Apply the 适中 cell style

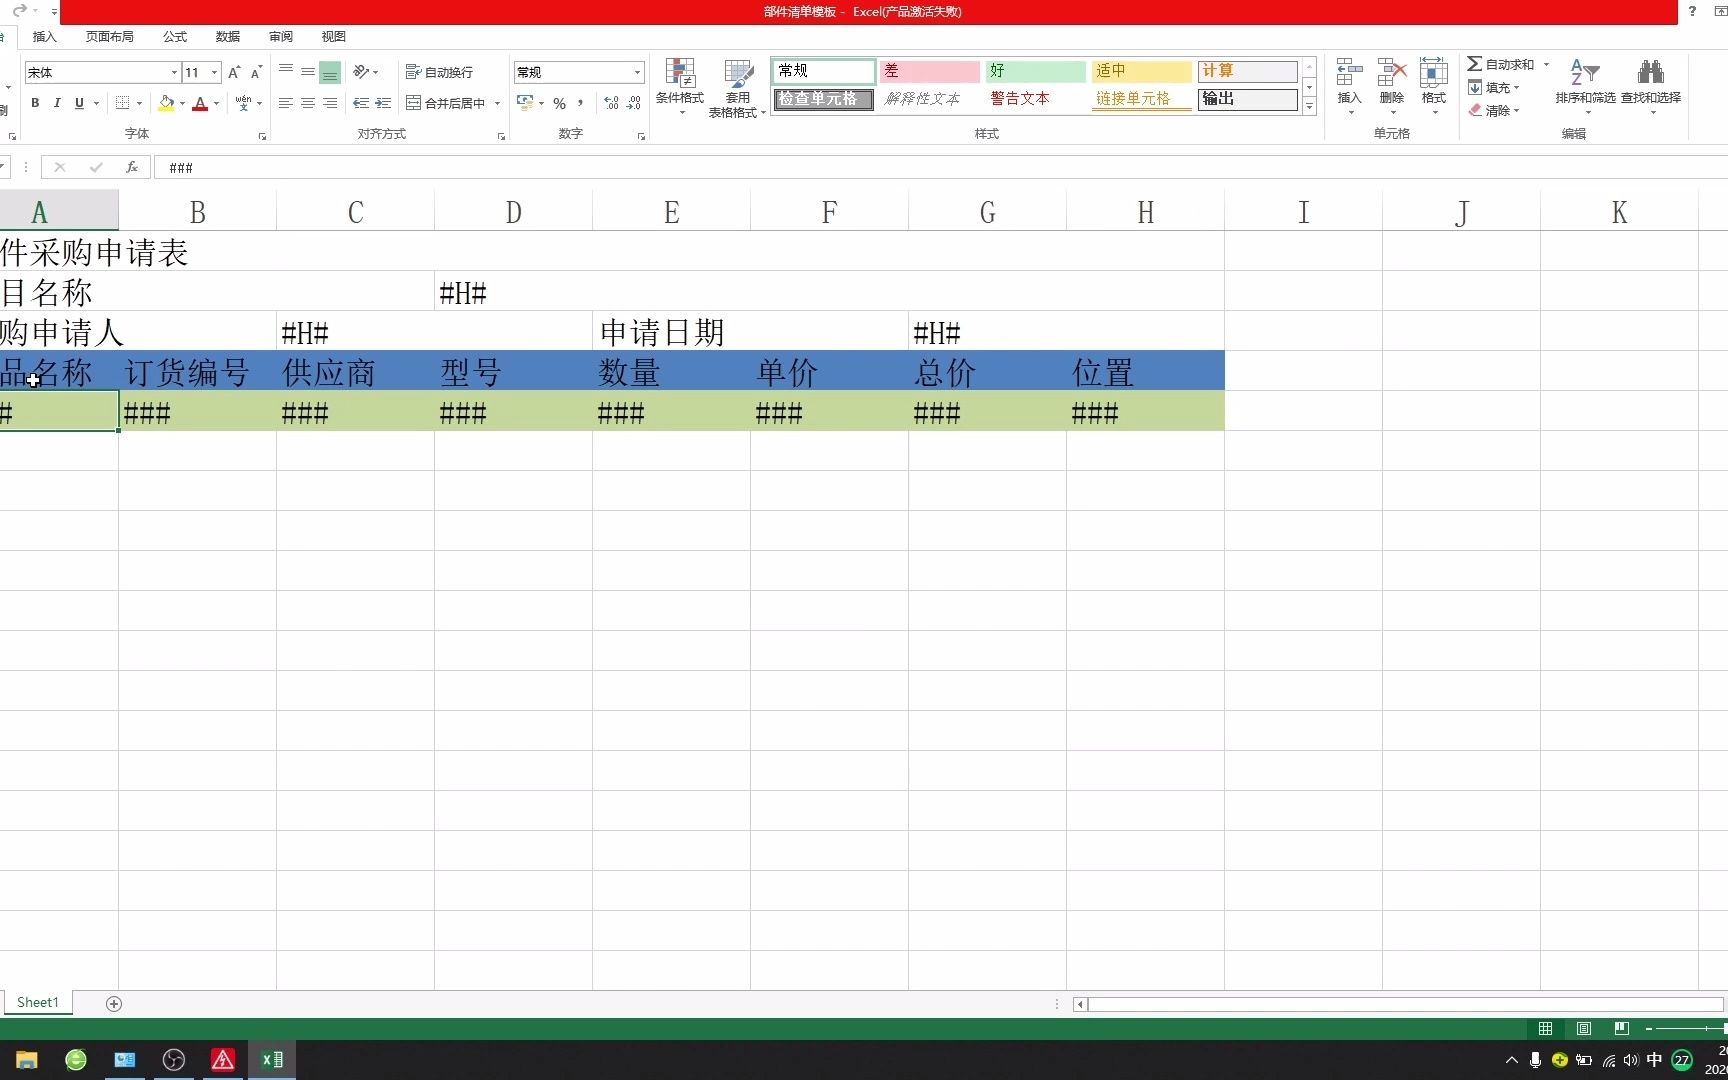coord(1141,71)
